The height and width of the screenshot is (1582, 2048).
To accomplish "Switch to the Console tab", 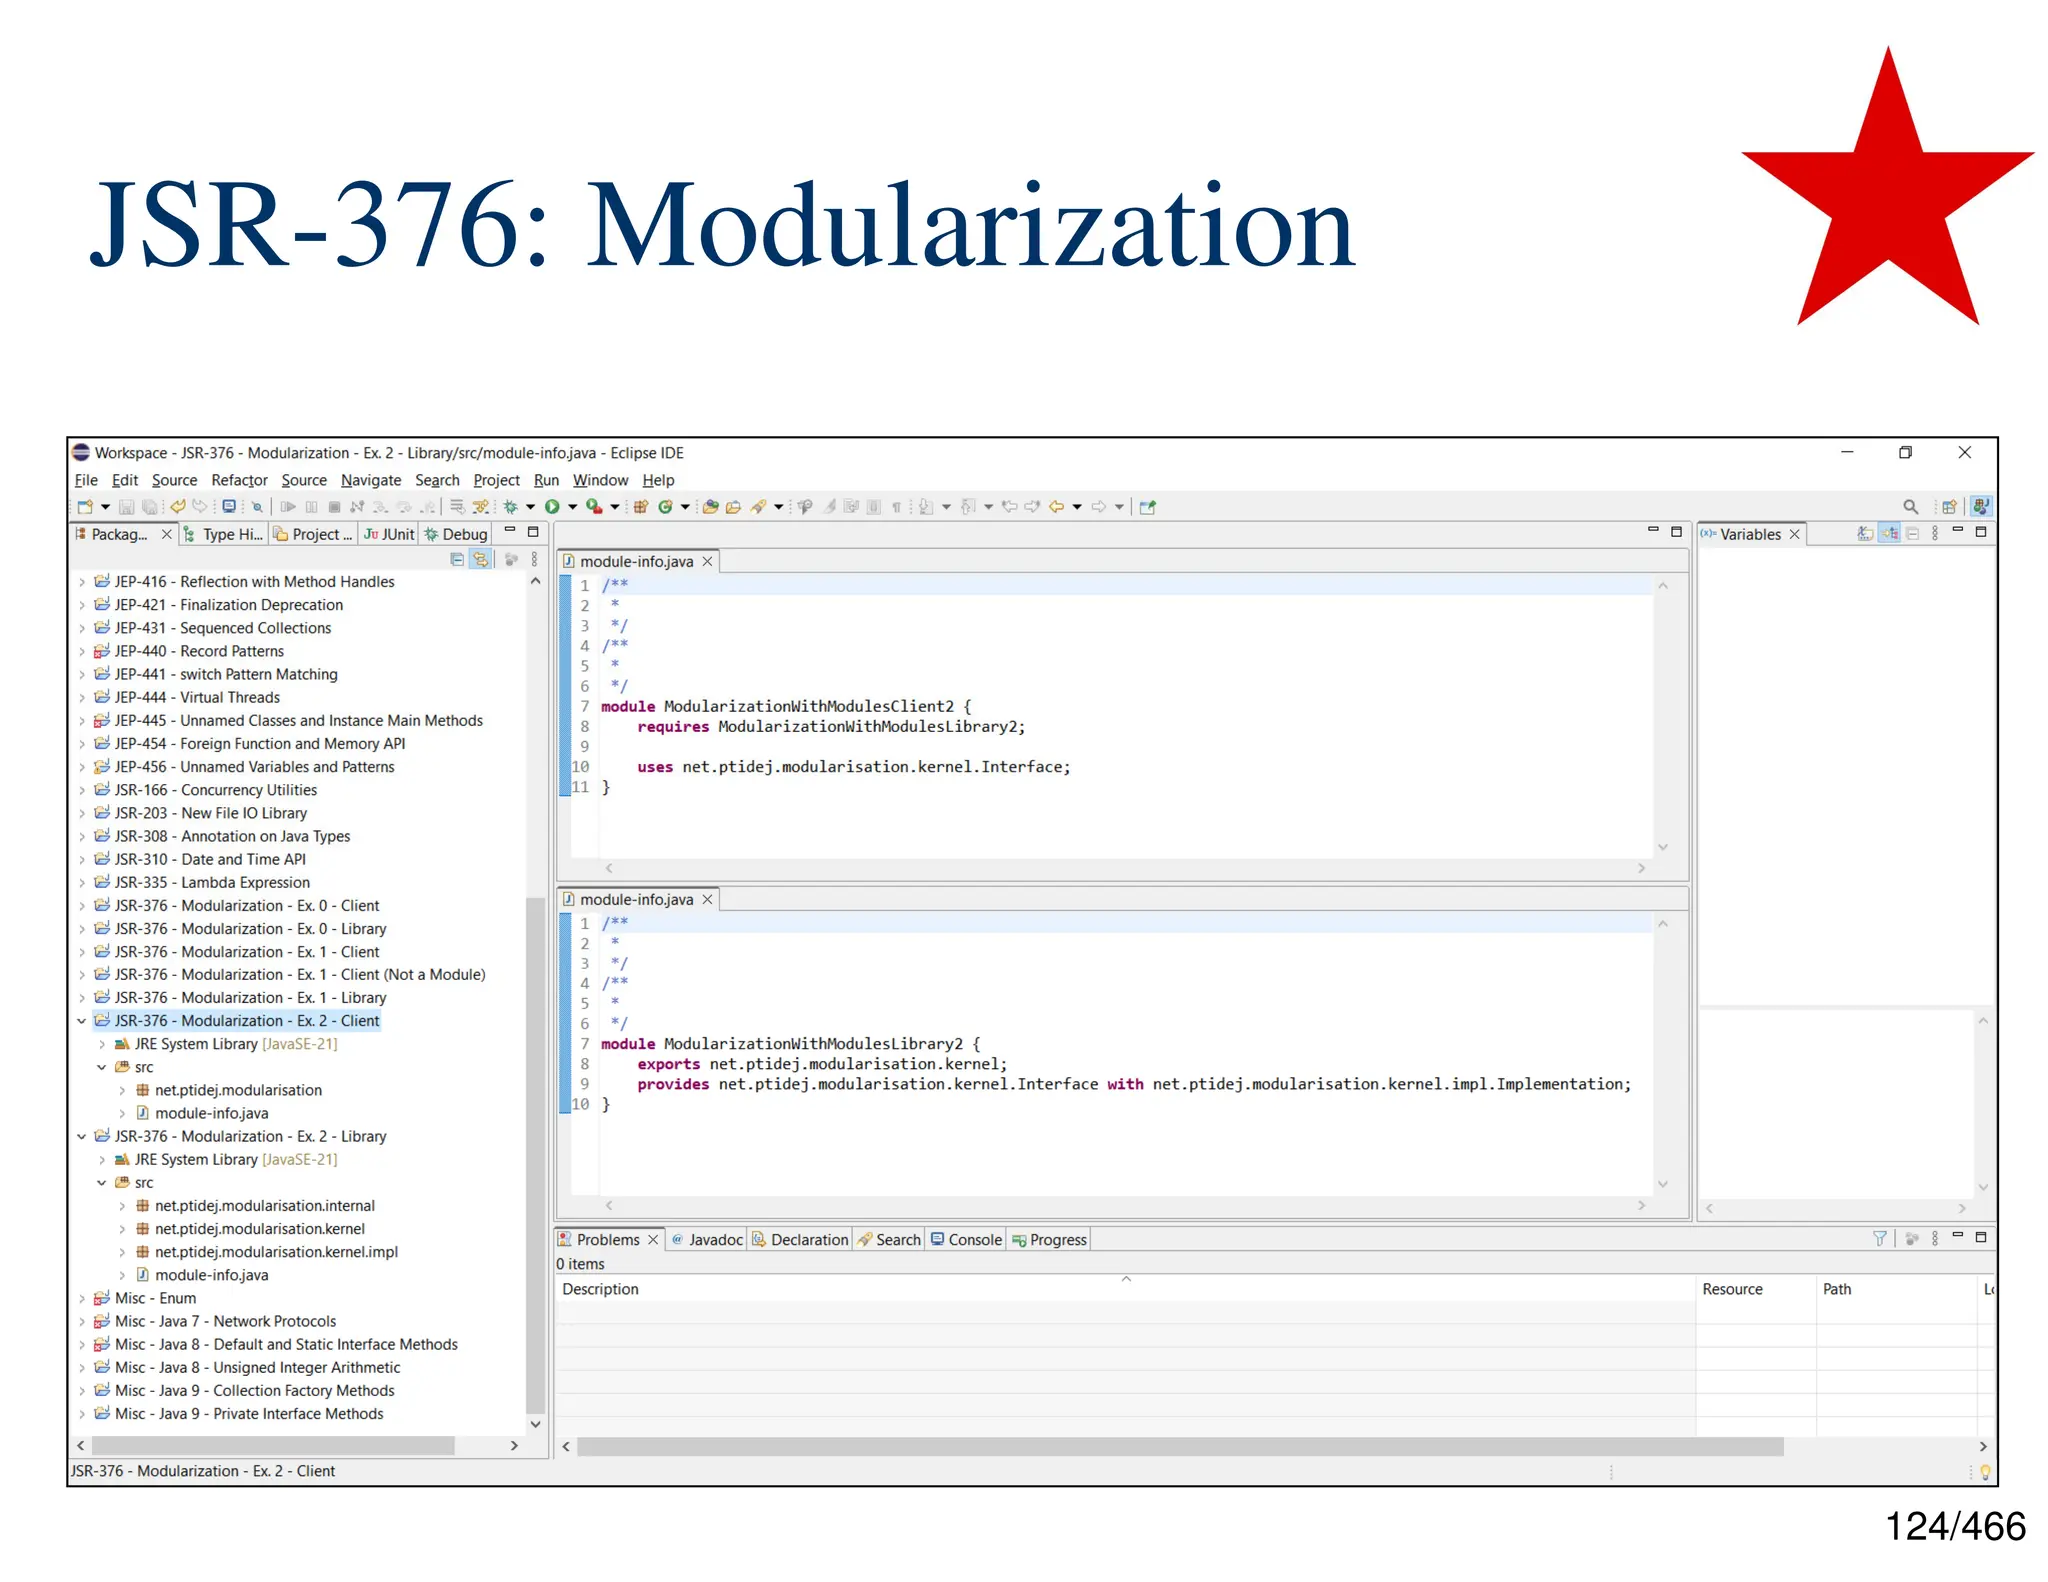I will (x=966, y=1239).
